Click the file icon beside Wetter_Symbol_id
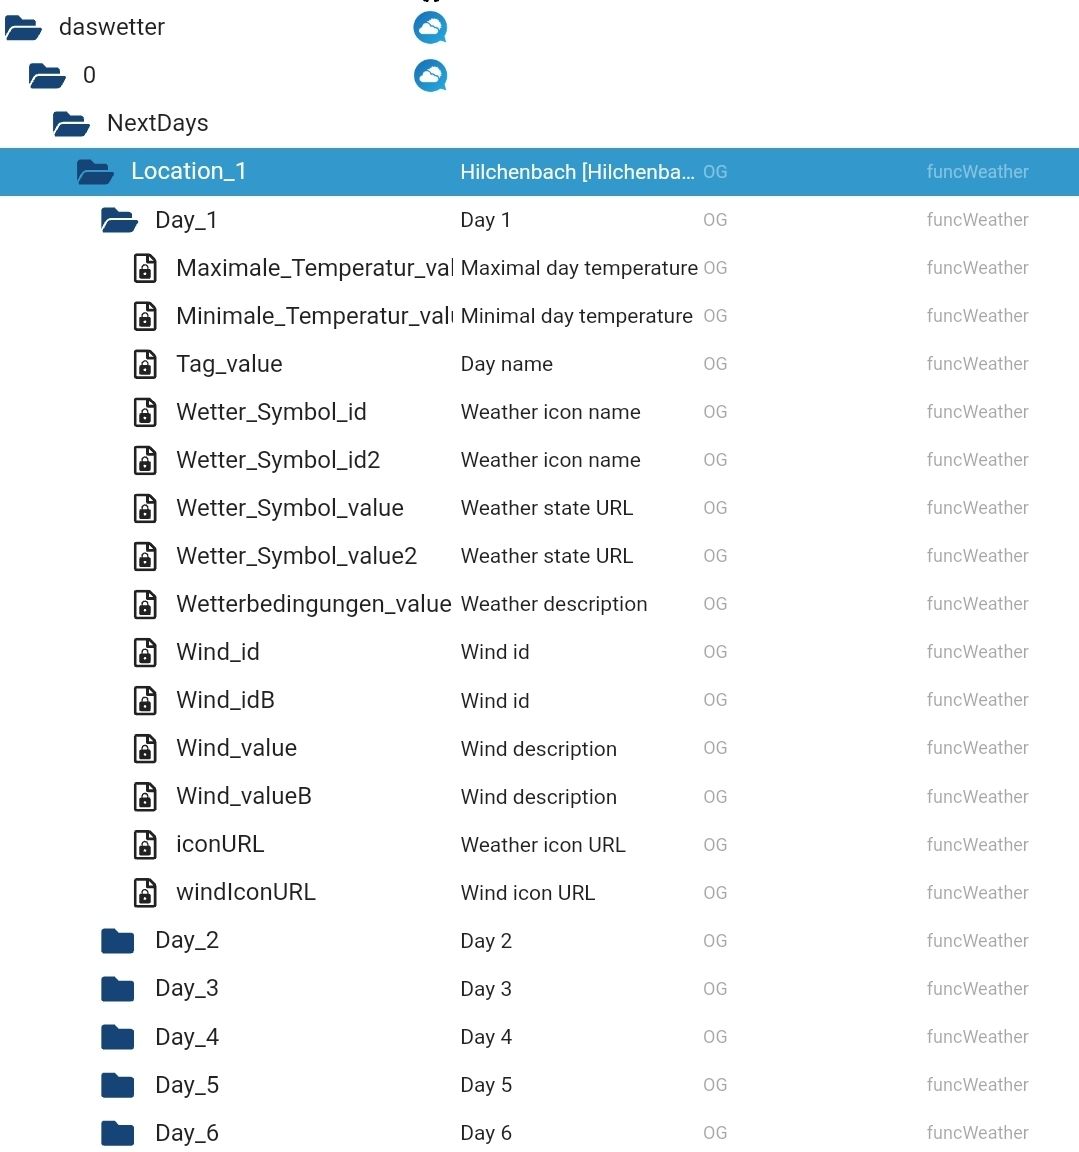This screenshot has width=1079, height=1152. [145, 412]
